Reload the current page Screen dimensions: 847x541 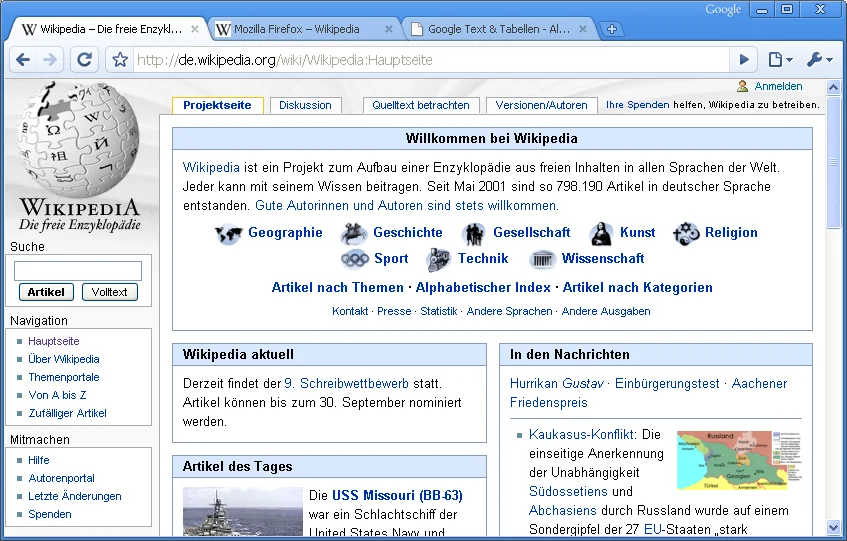coord(84,59)
